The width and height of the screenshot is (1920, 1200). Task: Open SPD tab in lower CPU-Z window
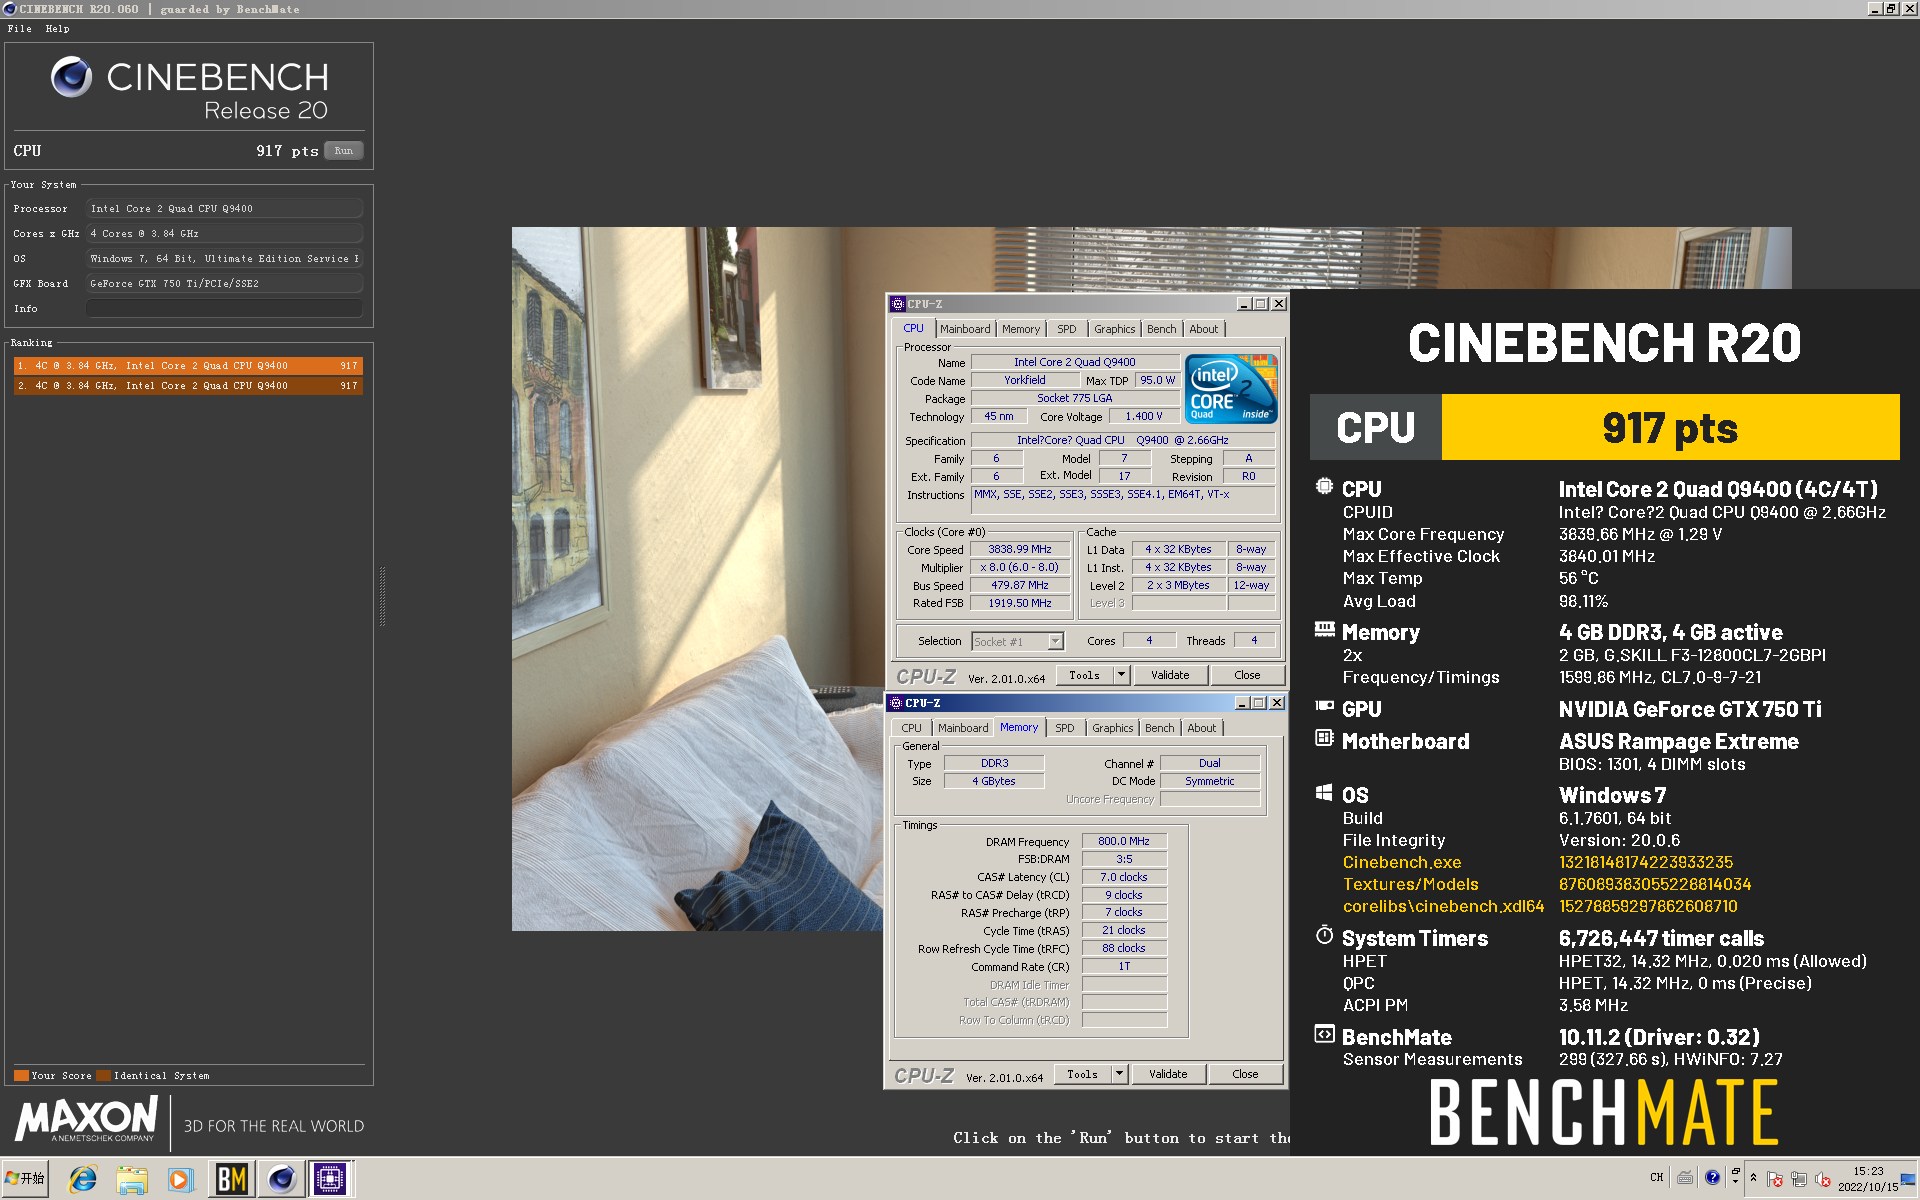click(1065, 728)
